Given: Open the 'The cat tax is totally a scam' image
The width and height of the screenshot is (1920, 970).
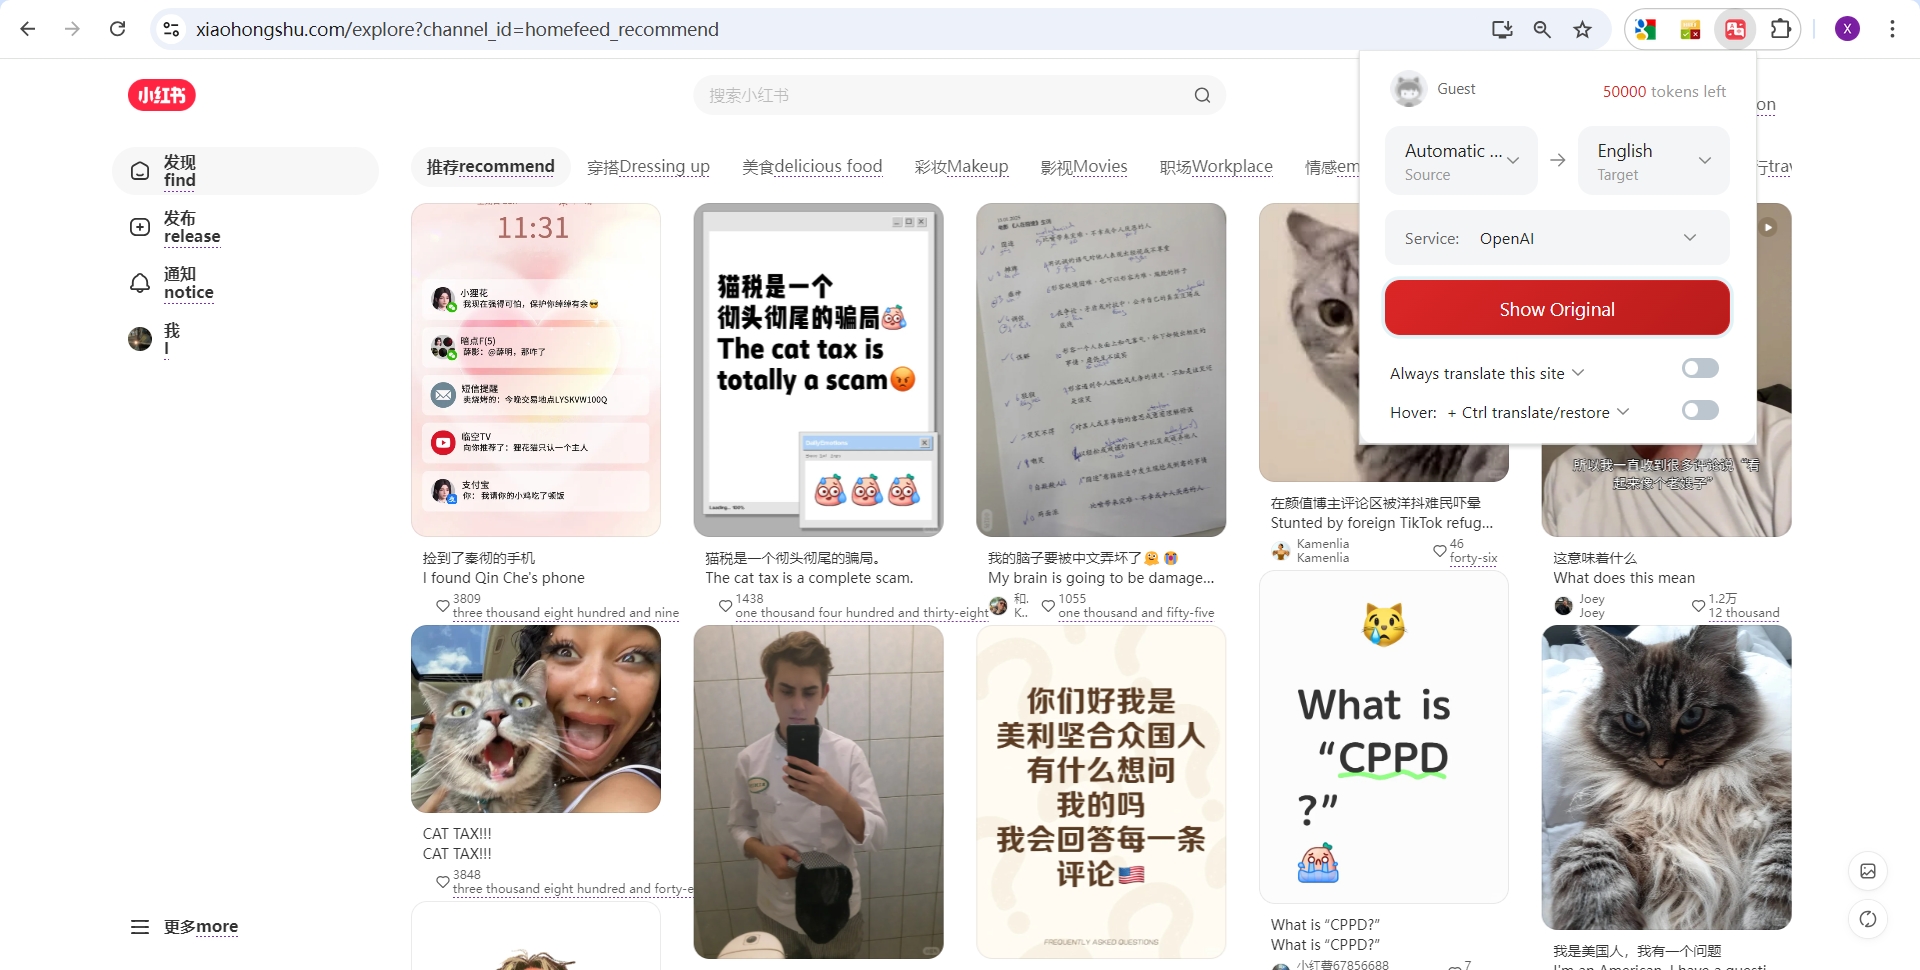Looking at the screenshot, I should coord(818,370).
